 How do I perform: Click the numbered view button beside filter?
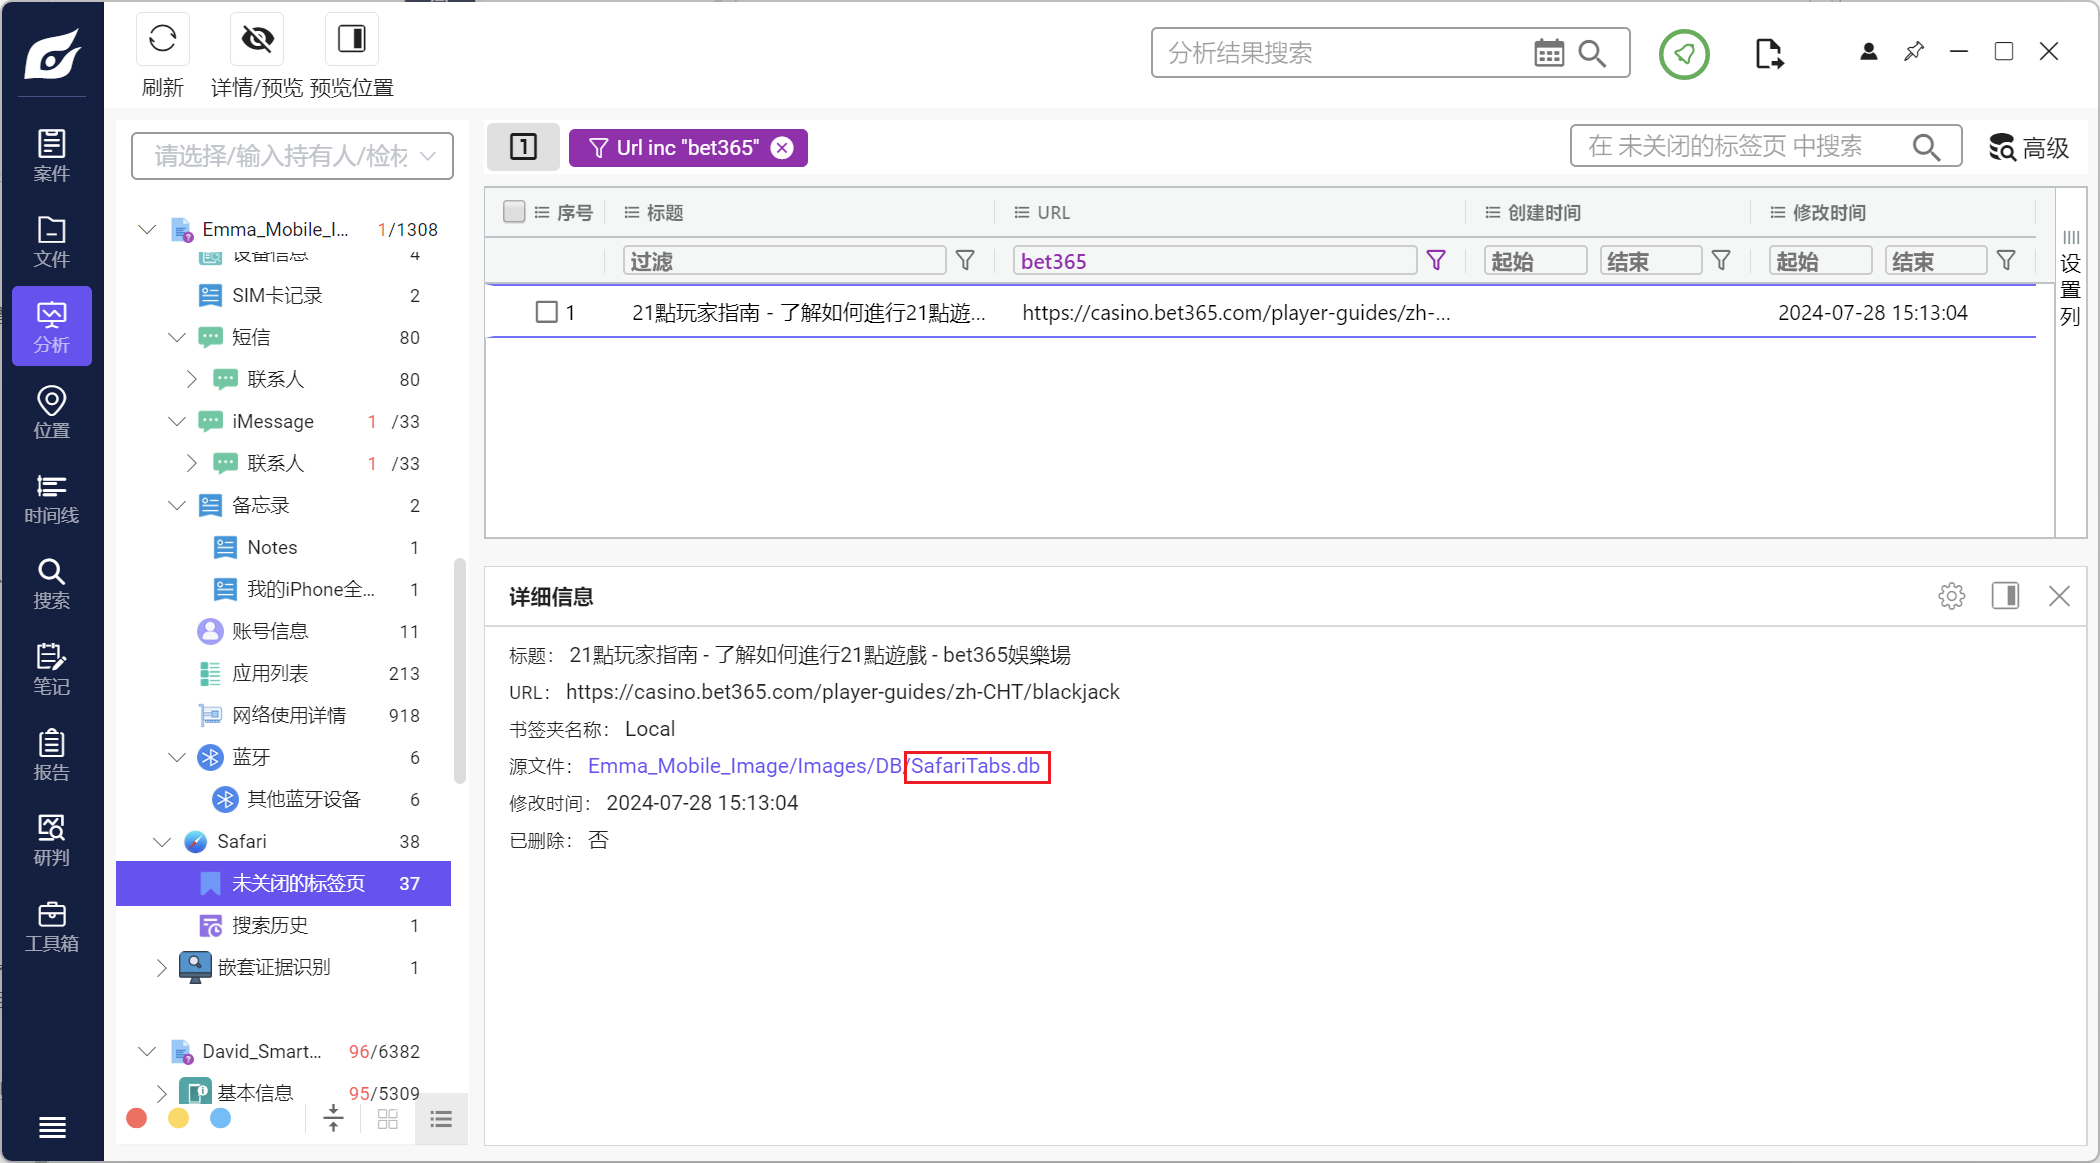[523, 147]
